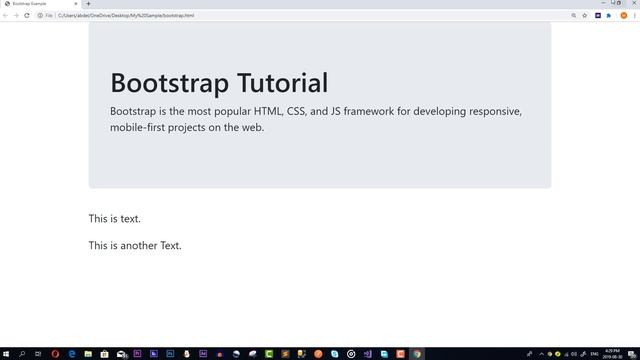Launch Opera from the taskbar
This screenshot has width=640, height=360.
coord(55,354)
